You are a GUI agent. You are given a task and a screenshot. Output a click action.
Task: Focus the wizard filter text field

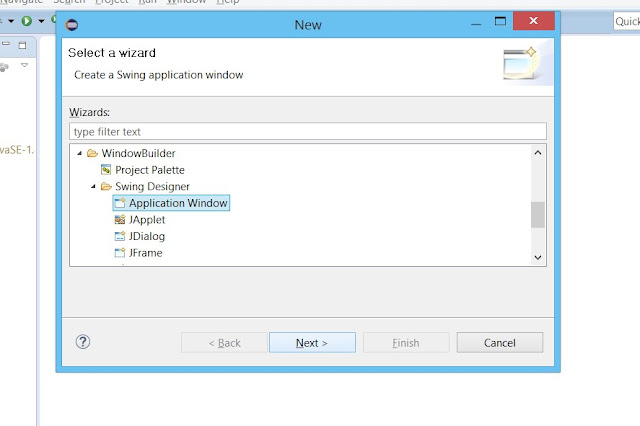[308, 131]
